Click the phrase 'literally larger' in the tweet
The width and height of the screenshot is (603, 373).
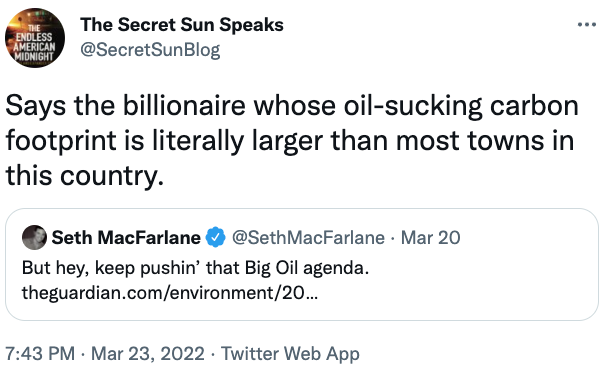click(237, 142)
